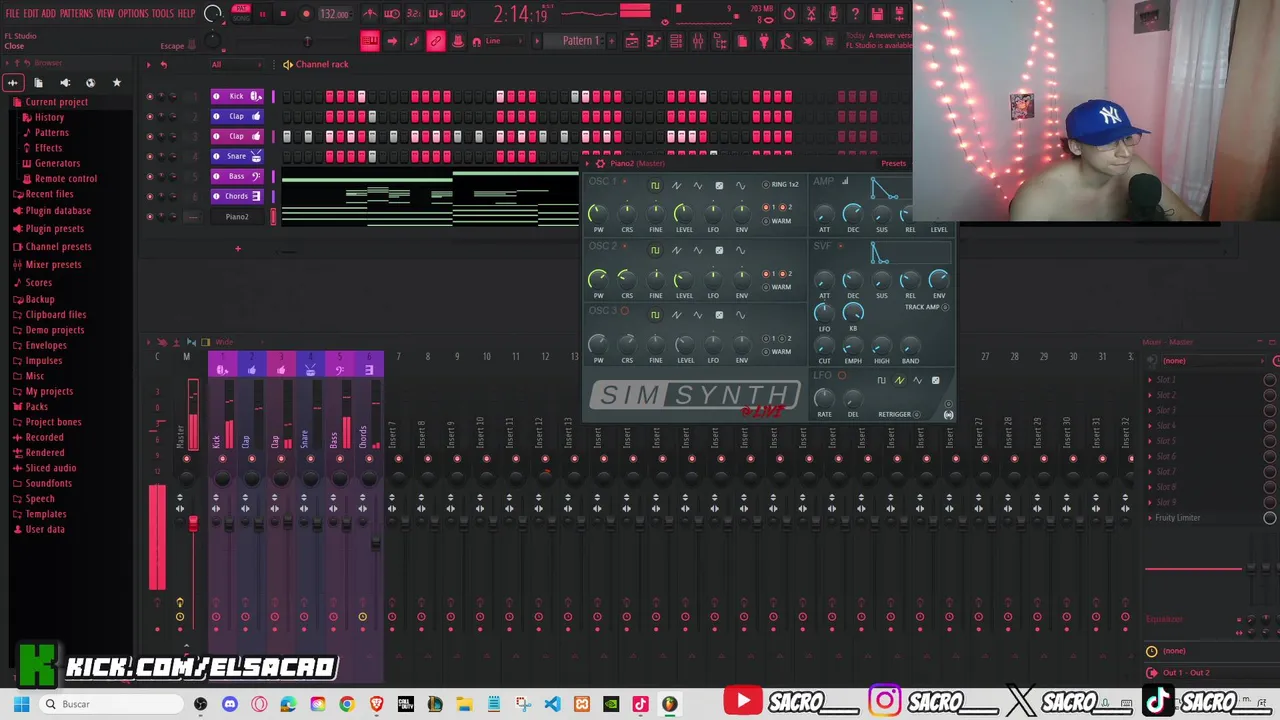1280x720 pixels.
Task: Click the record button
Action: [x=306, y=14]
